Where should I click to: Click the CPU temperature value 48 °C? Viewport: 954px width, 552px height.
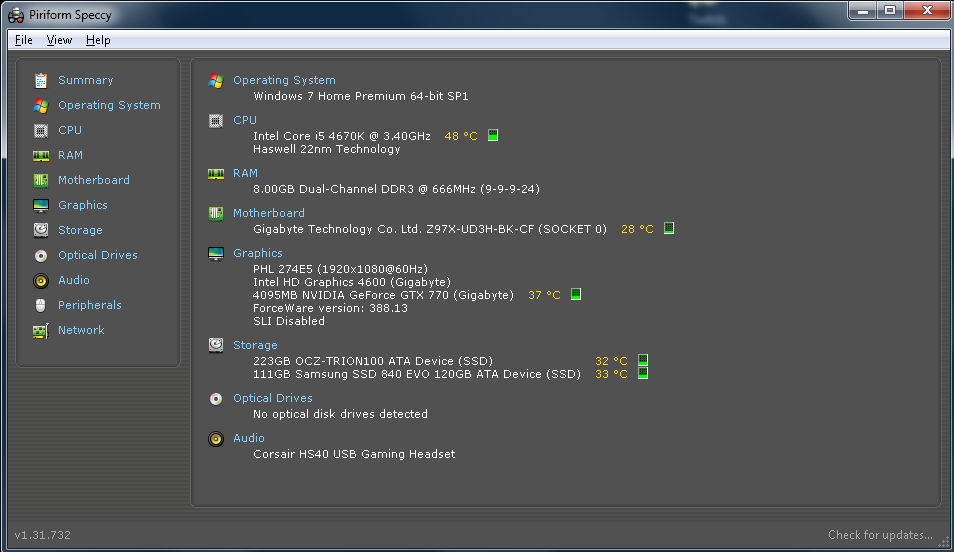461,136
